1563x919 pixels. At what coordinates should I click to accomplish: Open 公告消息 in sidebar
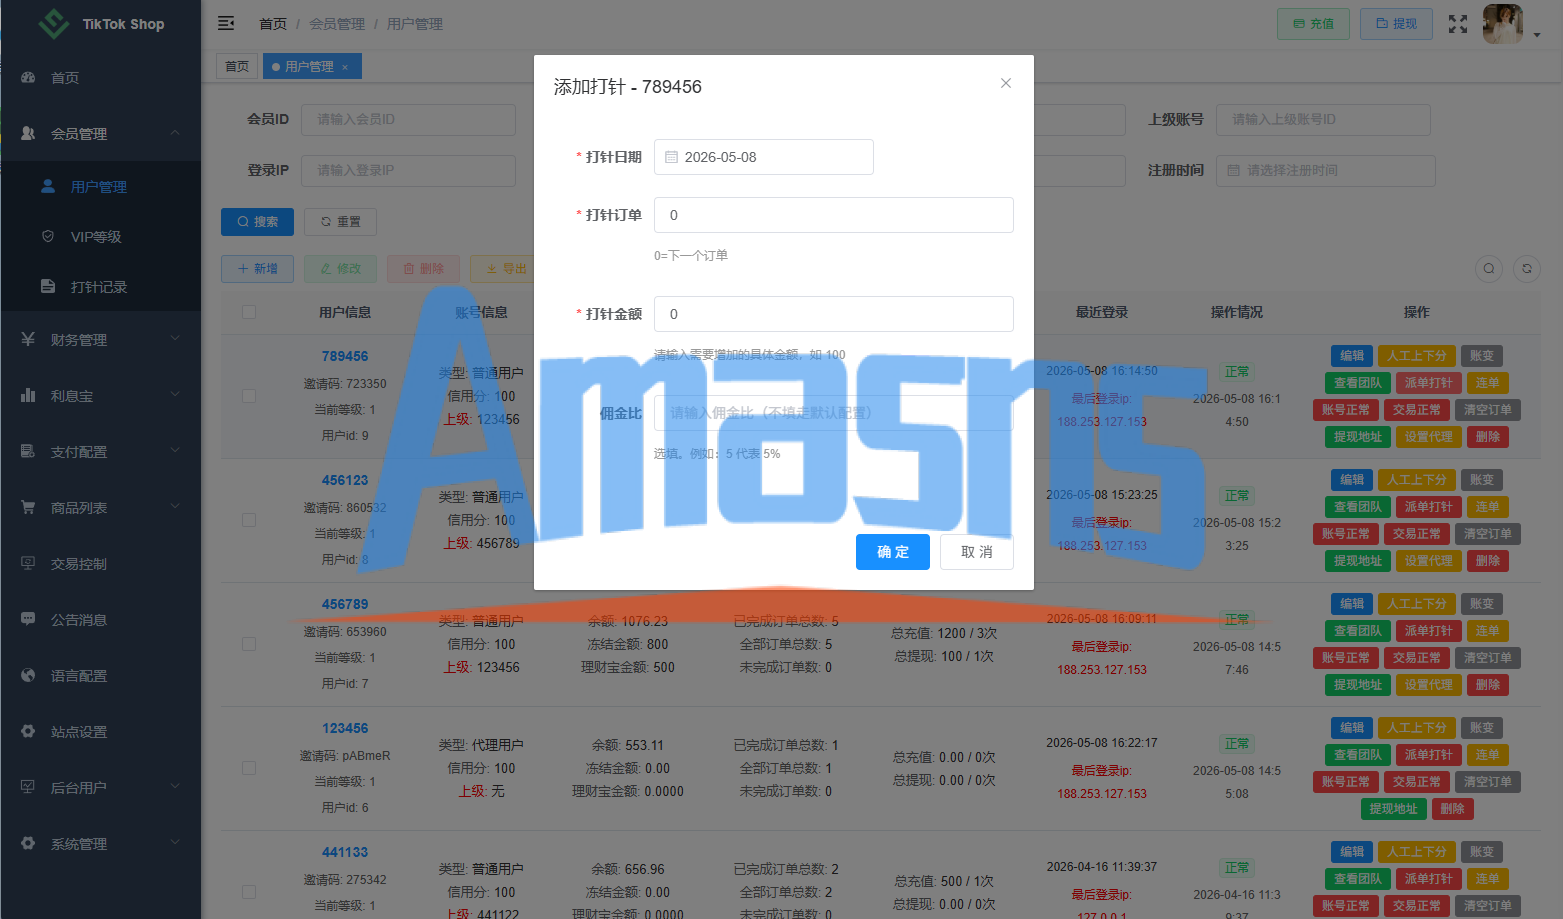[100, 619]
